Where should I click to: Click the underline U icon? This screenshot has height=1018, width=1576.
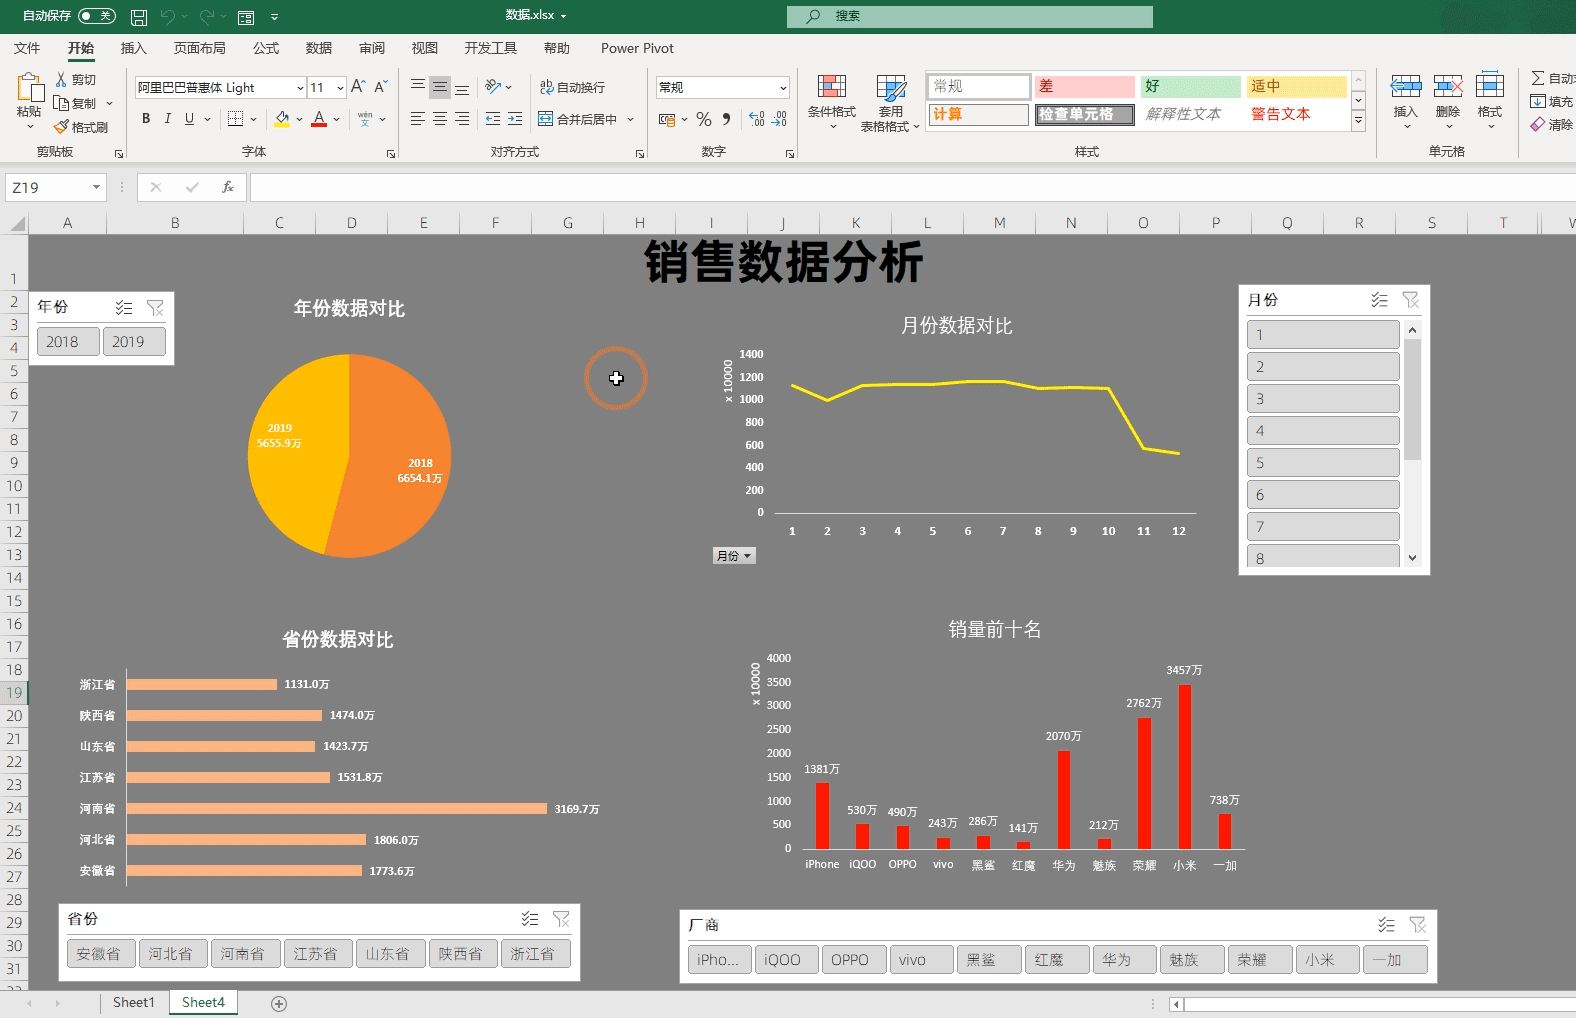(189, 119)
